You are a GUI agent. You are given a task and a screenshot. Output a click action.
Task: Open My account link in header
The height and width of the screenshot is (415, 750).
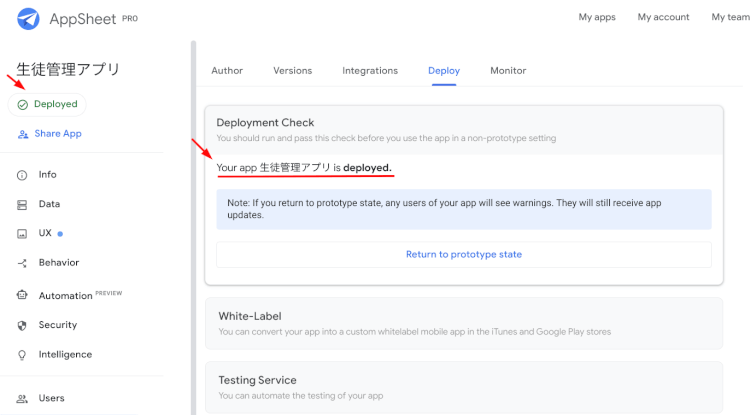tap(664, 17)
